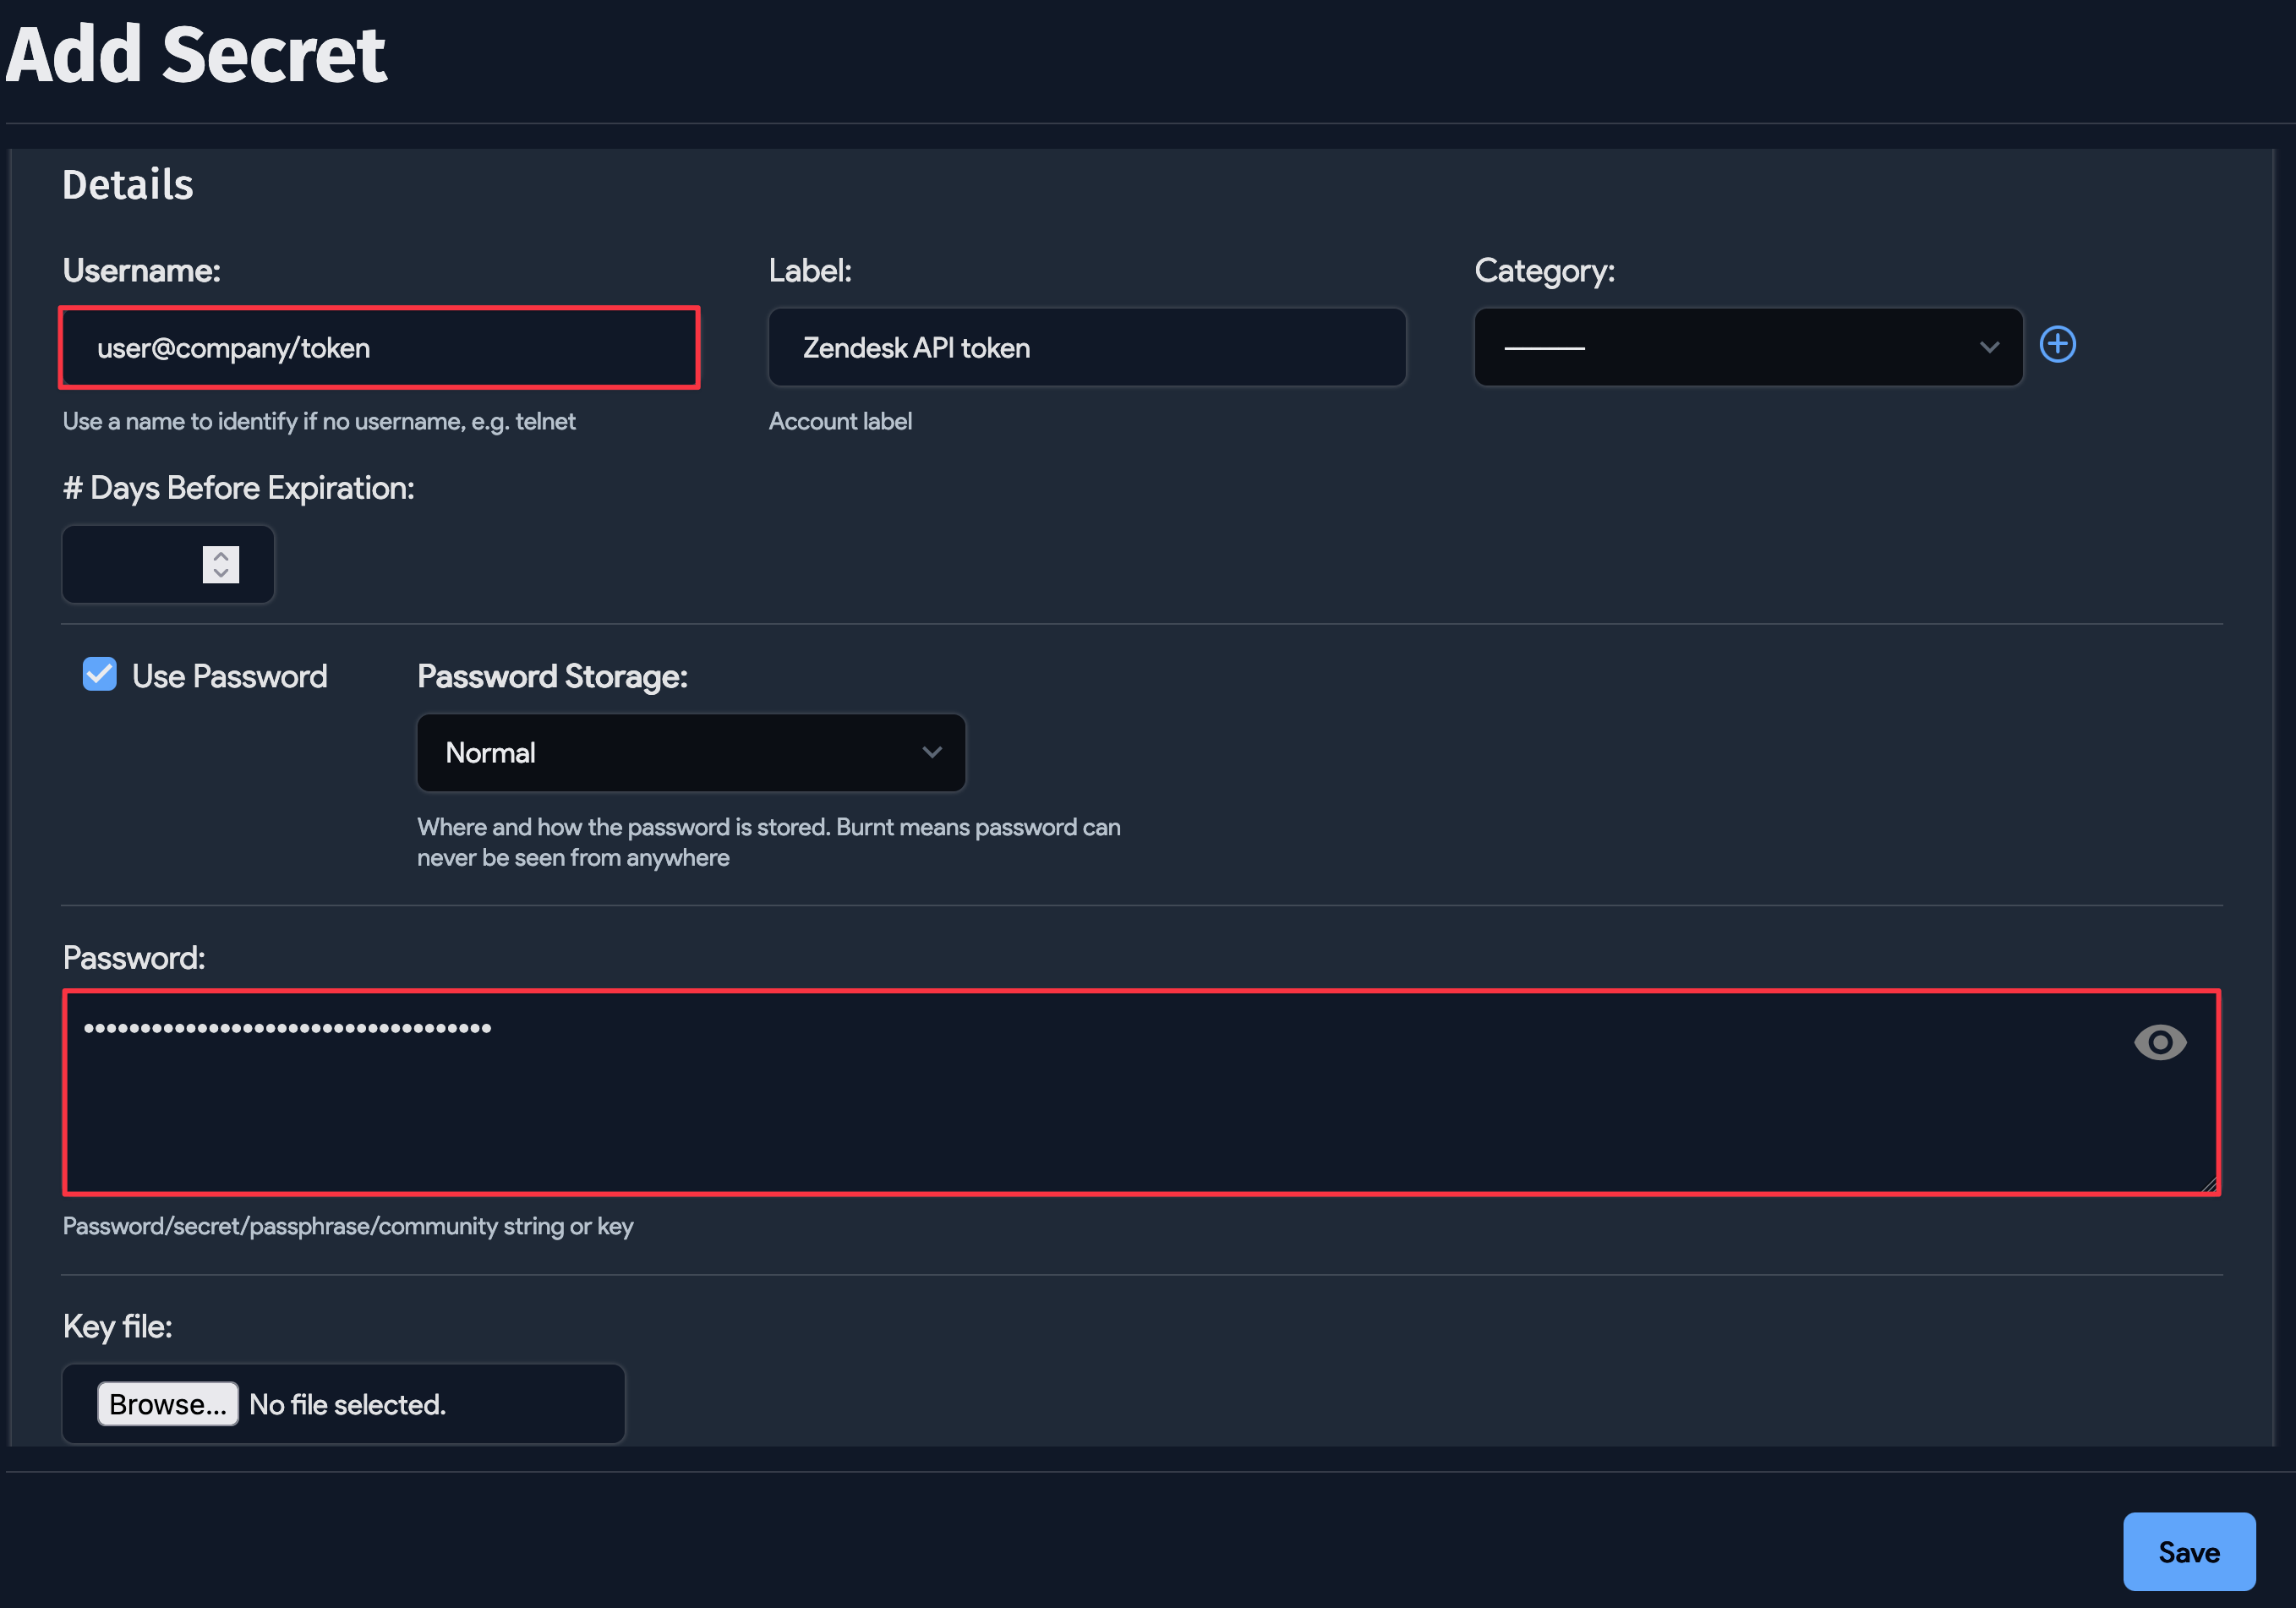Click the Details section heading
This screenshot has height=1608, width=2296.
(128, 185)
